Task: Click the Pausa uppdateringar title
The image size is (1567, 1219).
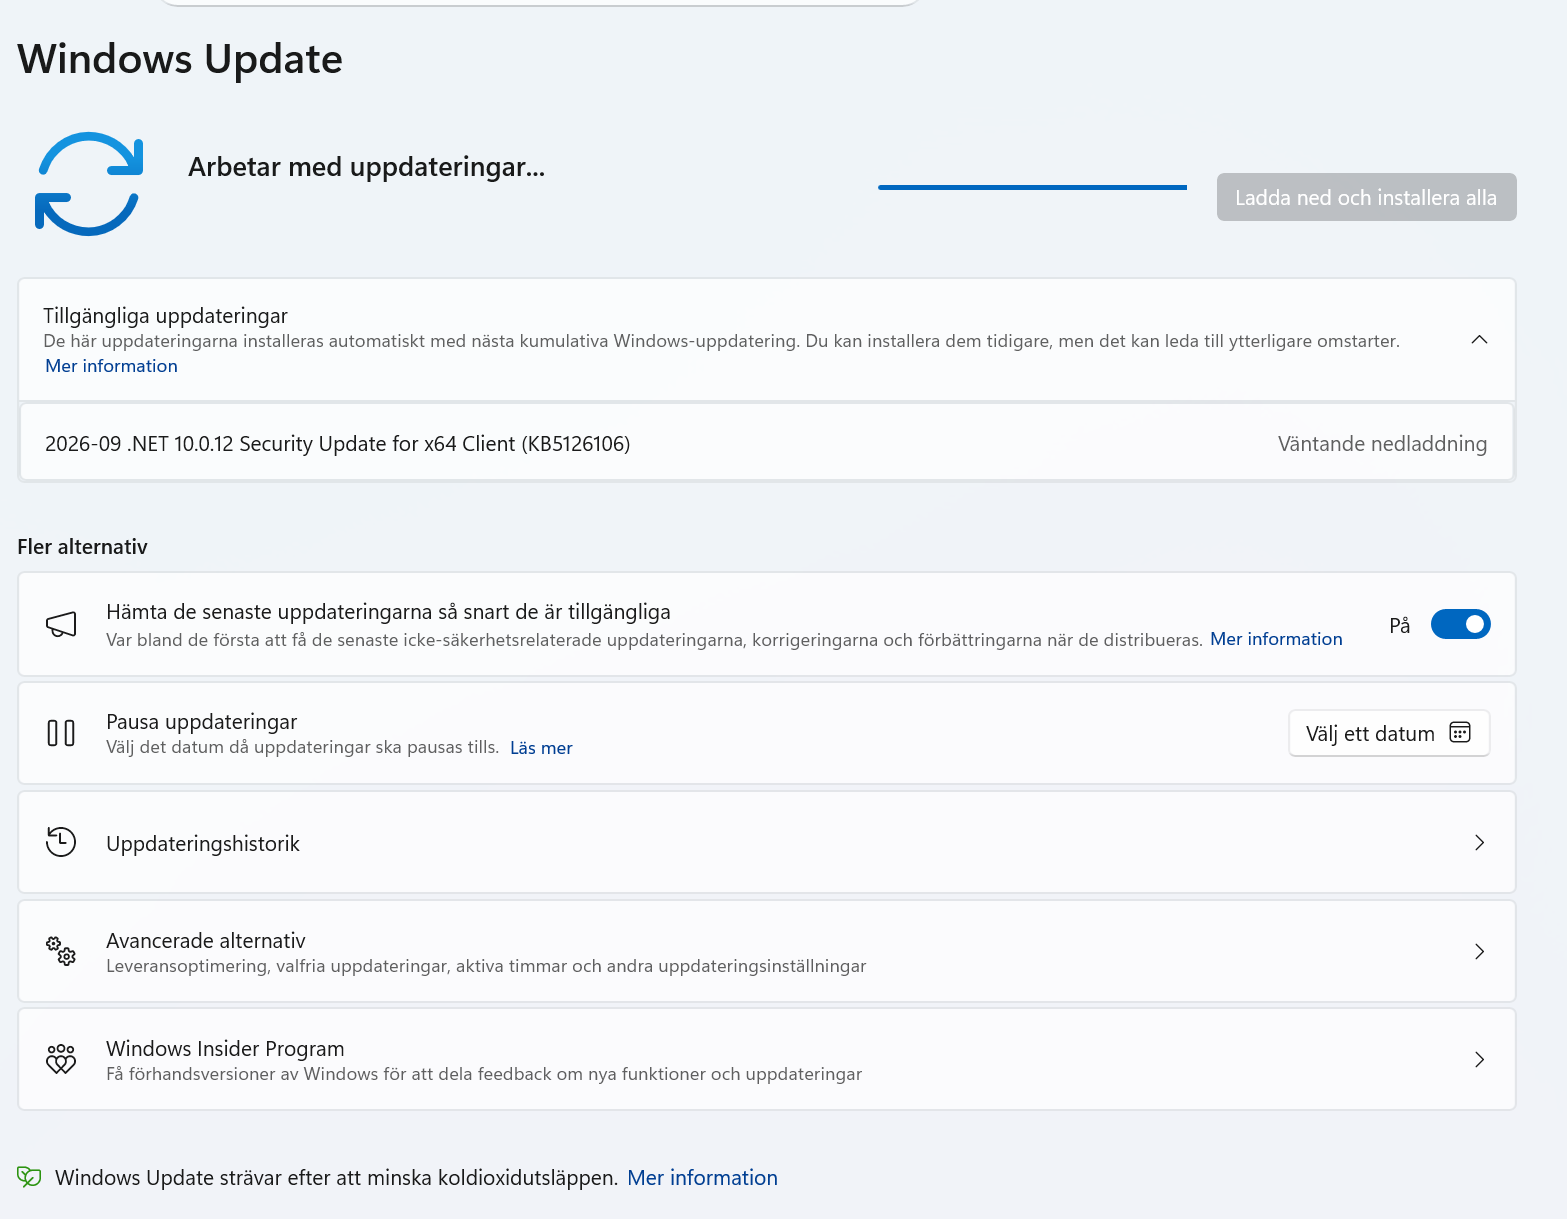Action: 202,721
